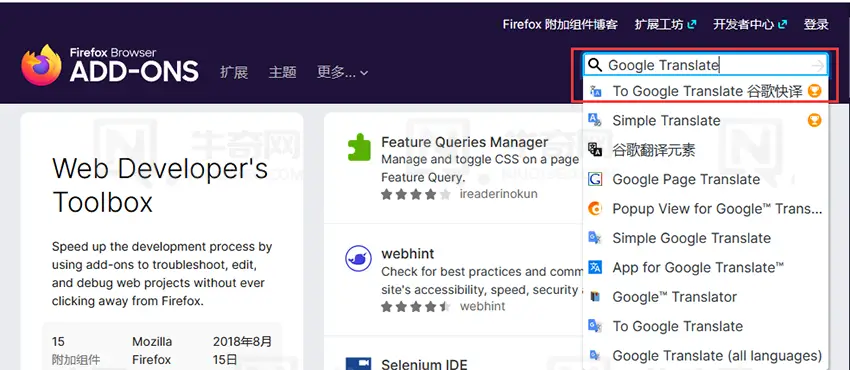
Task: Select the 谷歌翻译元素 suggestion
Action: point(706,150)
